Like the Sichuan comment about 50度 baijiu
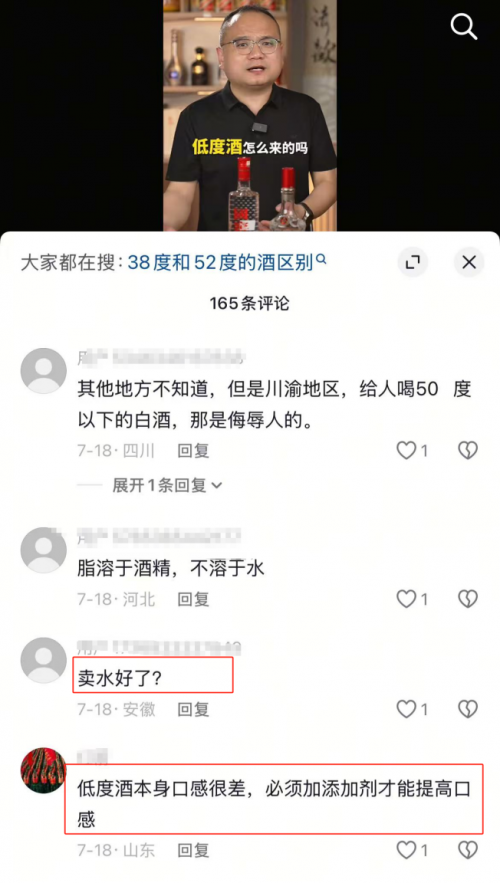 click(x=412, y=451)
